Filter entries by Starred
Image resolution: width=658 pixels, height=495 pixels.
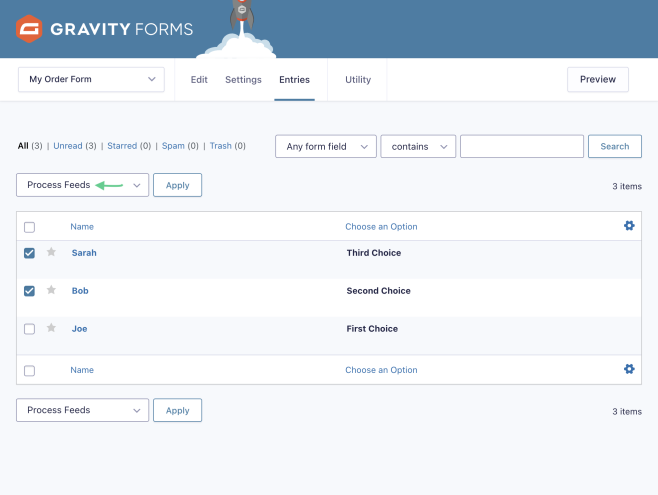pos(122,146)
